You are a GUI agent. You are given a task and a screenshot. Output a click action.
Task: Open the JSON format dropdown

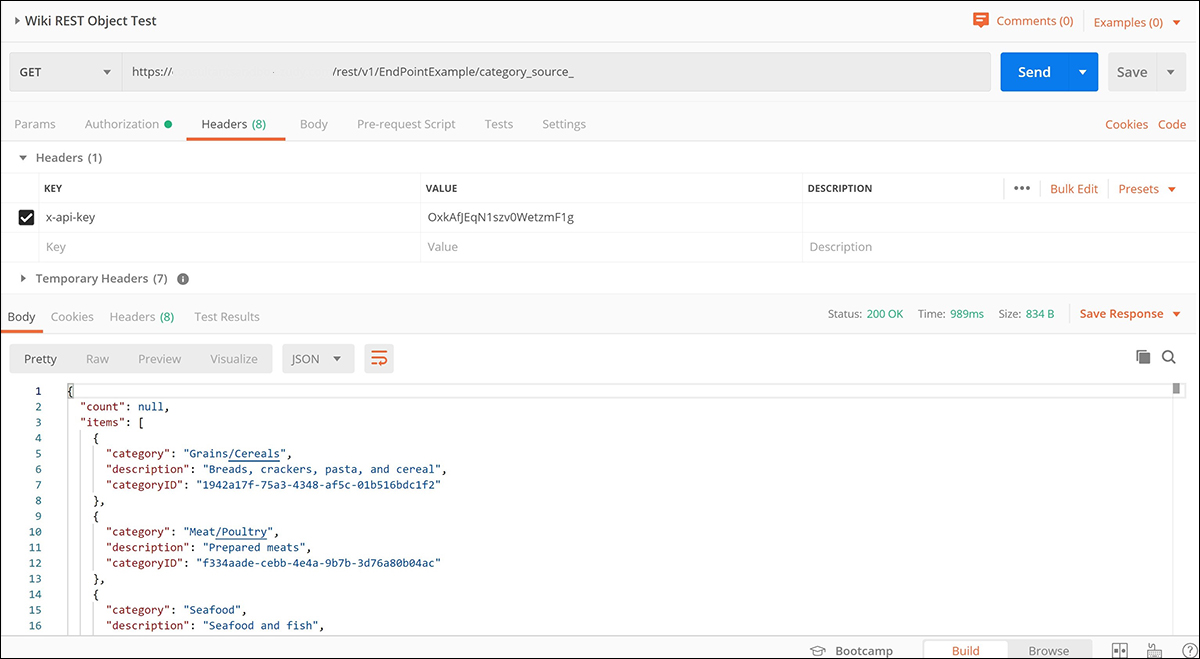318,359
